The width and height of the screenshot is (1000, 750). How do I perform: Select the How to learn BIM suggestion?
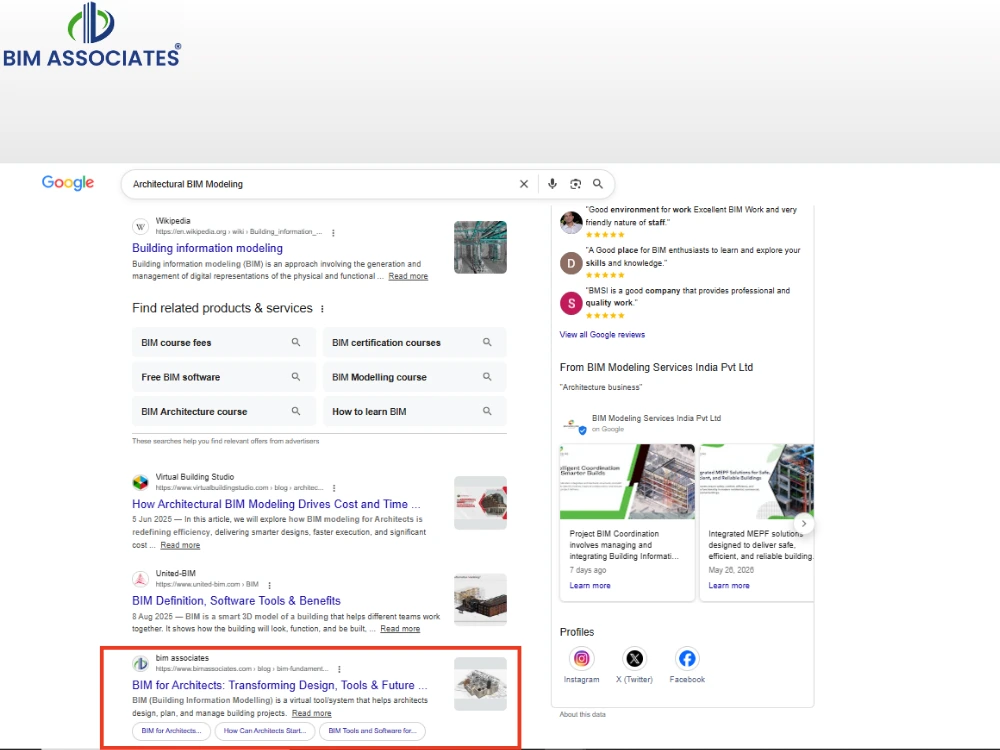pos(415,411)
